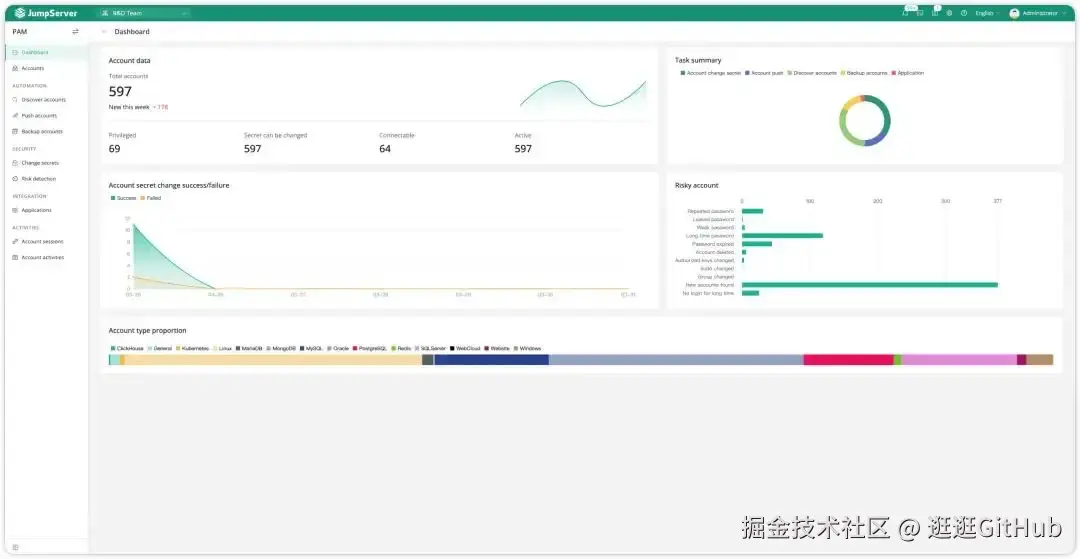Toggle the Failed legend series
Image resolution: width=1080 pixels, height=559 pixels.
(151, 198)
